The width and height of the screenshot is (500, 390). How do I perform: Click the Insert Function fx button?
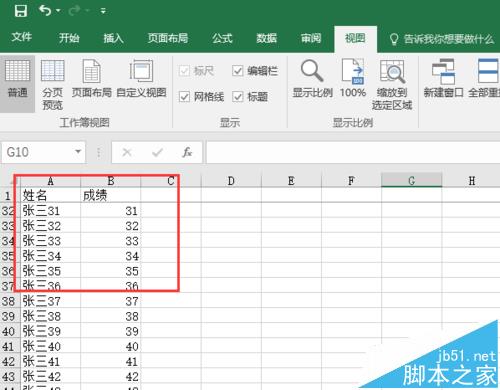click(187, 152)
